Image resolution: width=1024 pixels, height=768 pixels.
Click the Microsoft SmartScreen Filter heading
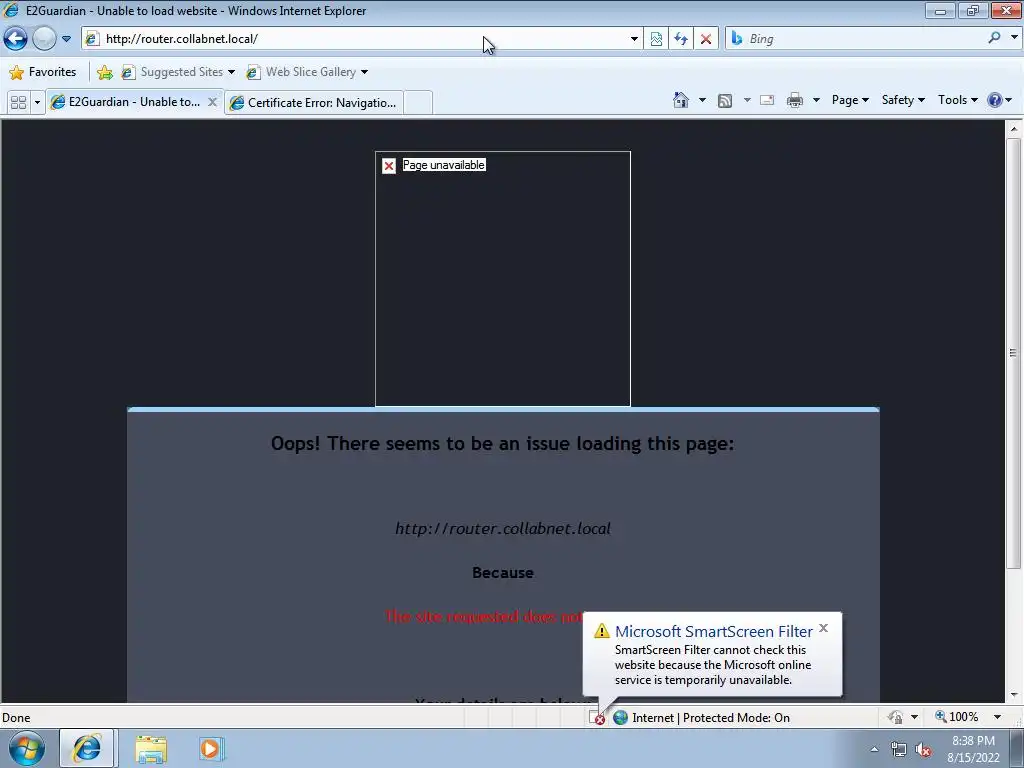(714, 632)
